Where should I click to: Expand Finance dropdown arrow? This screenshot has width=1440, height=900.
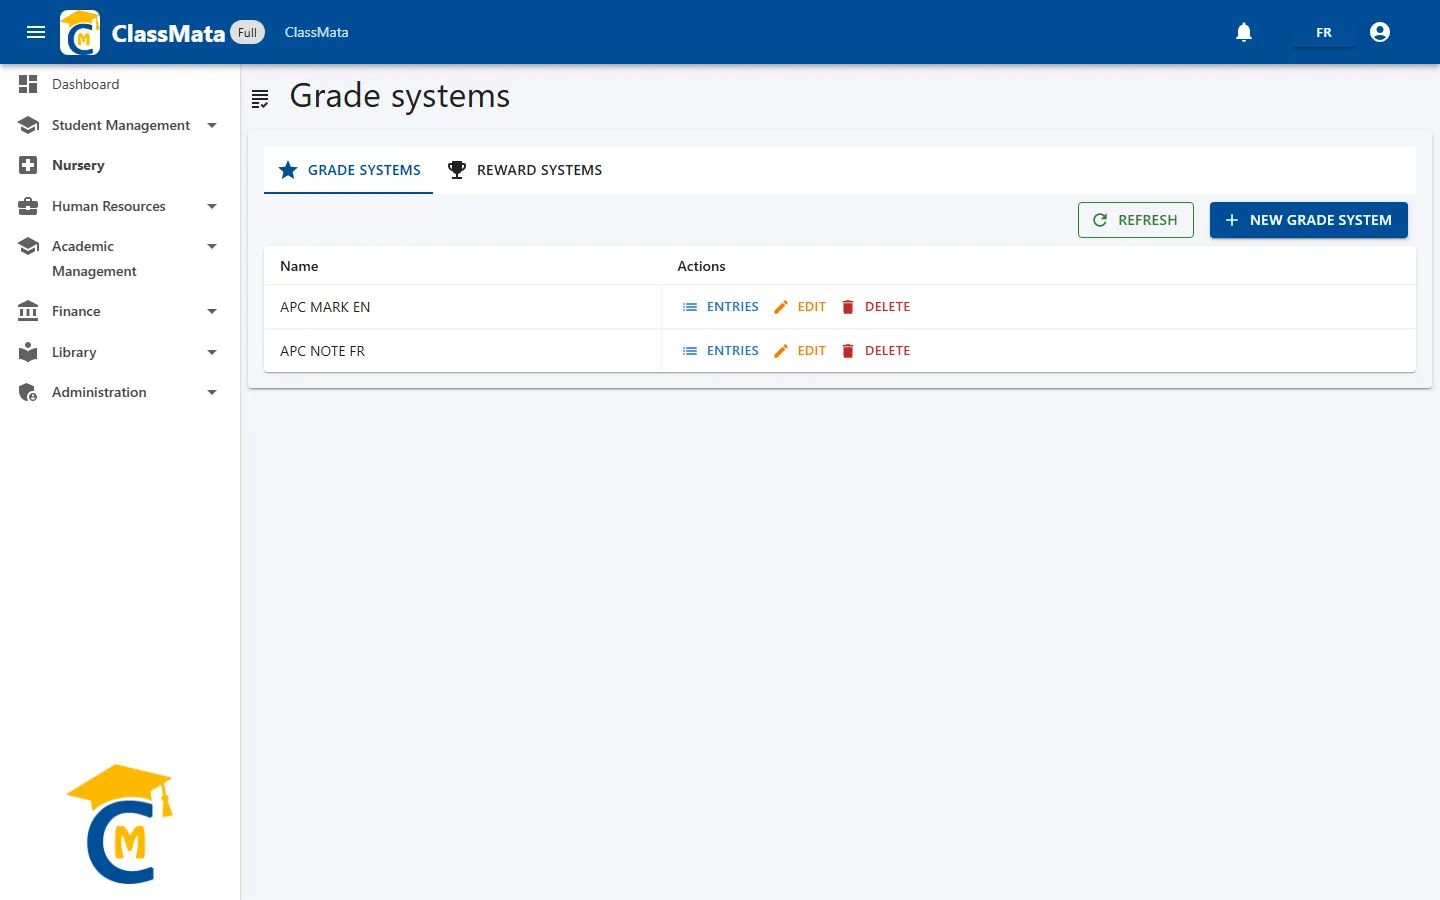click(x=212, y=311)
